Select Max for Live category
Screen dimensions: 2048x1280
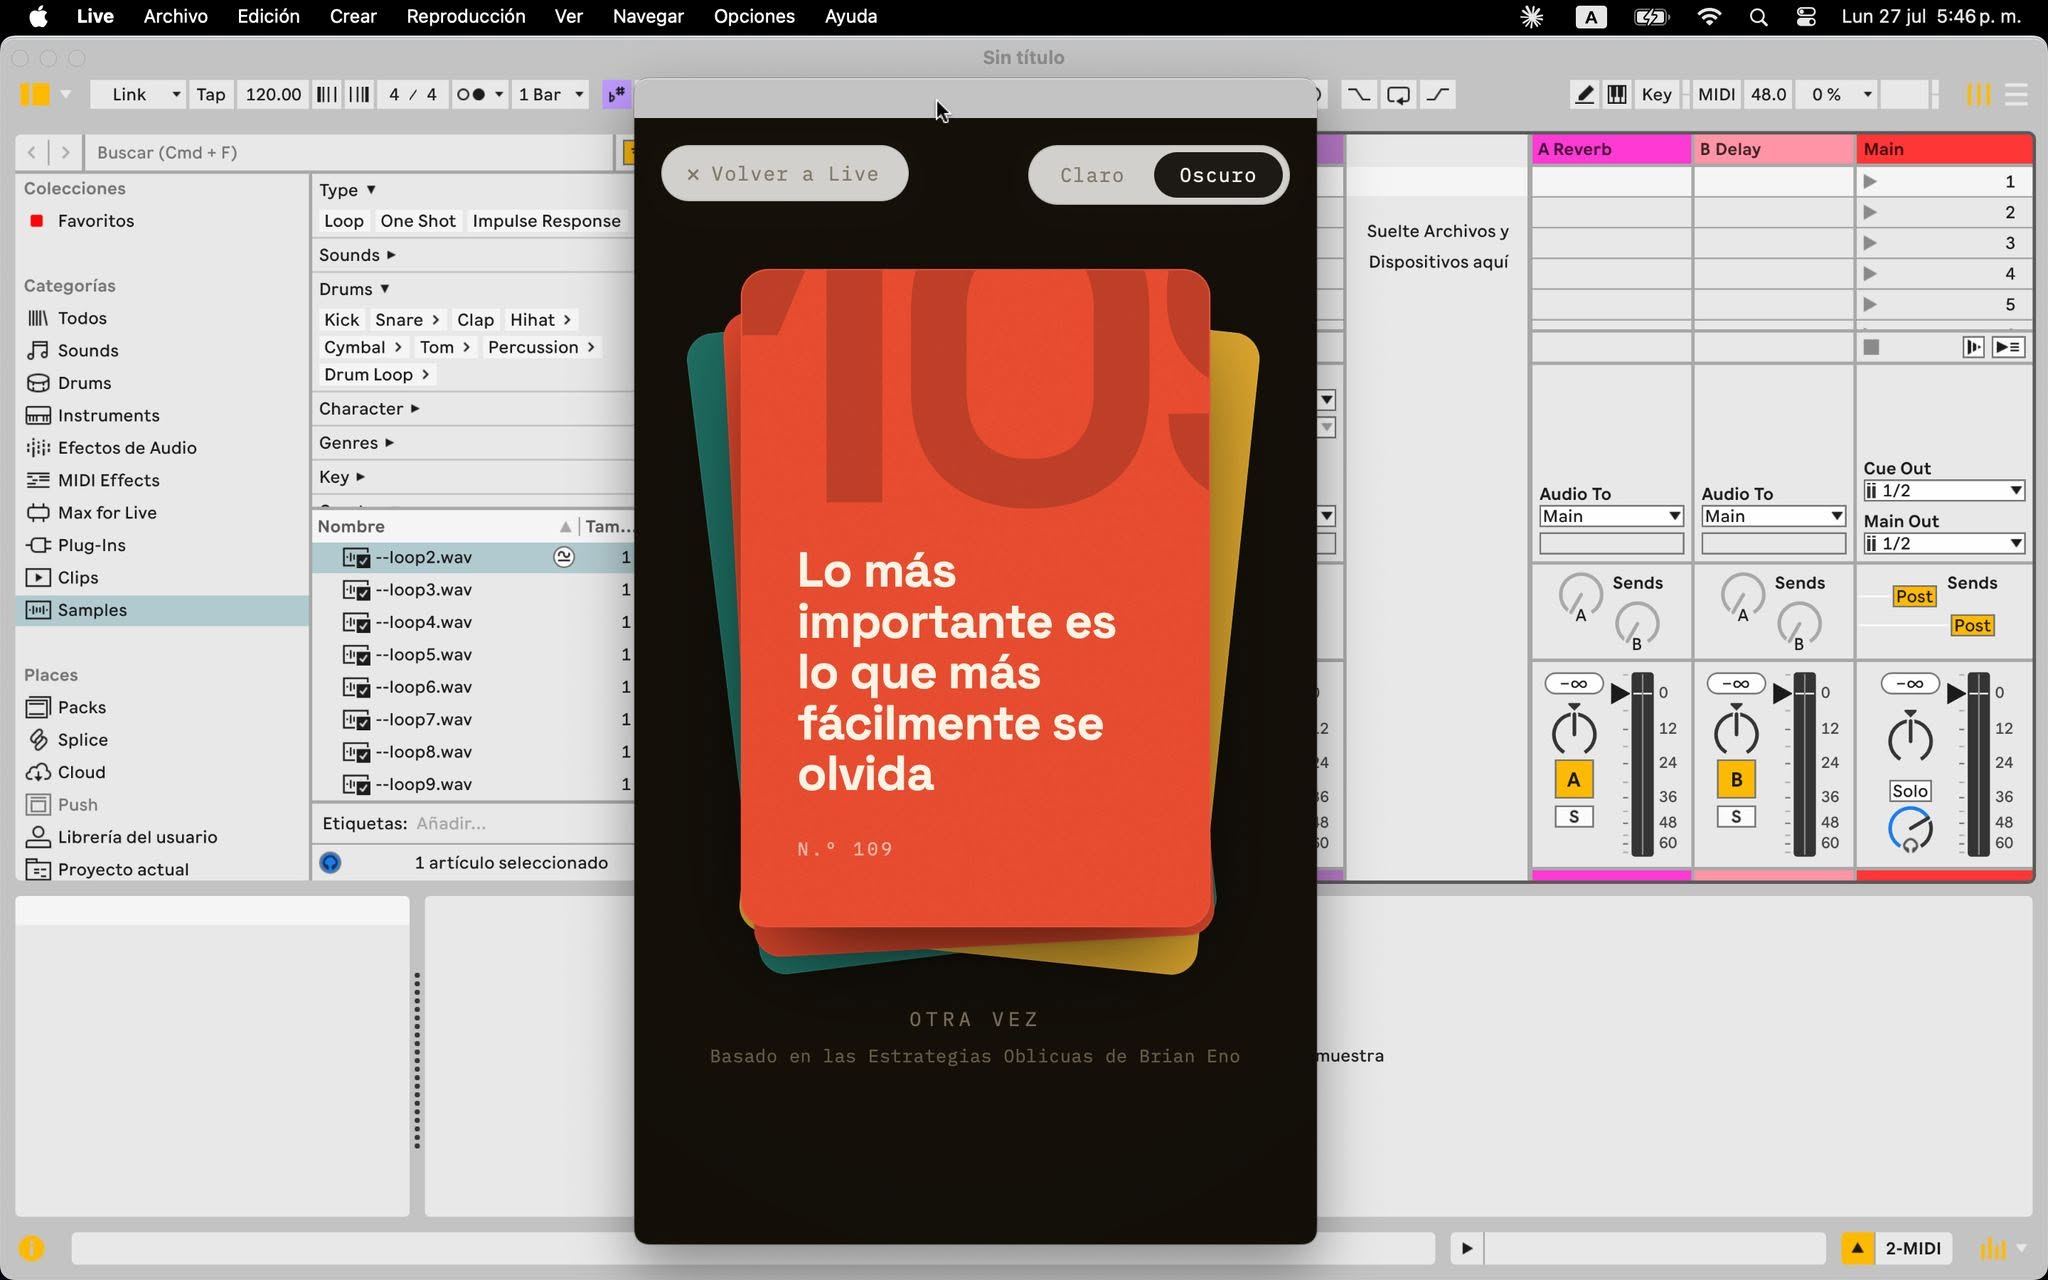(x=107, y=512)
